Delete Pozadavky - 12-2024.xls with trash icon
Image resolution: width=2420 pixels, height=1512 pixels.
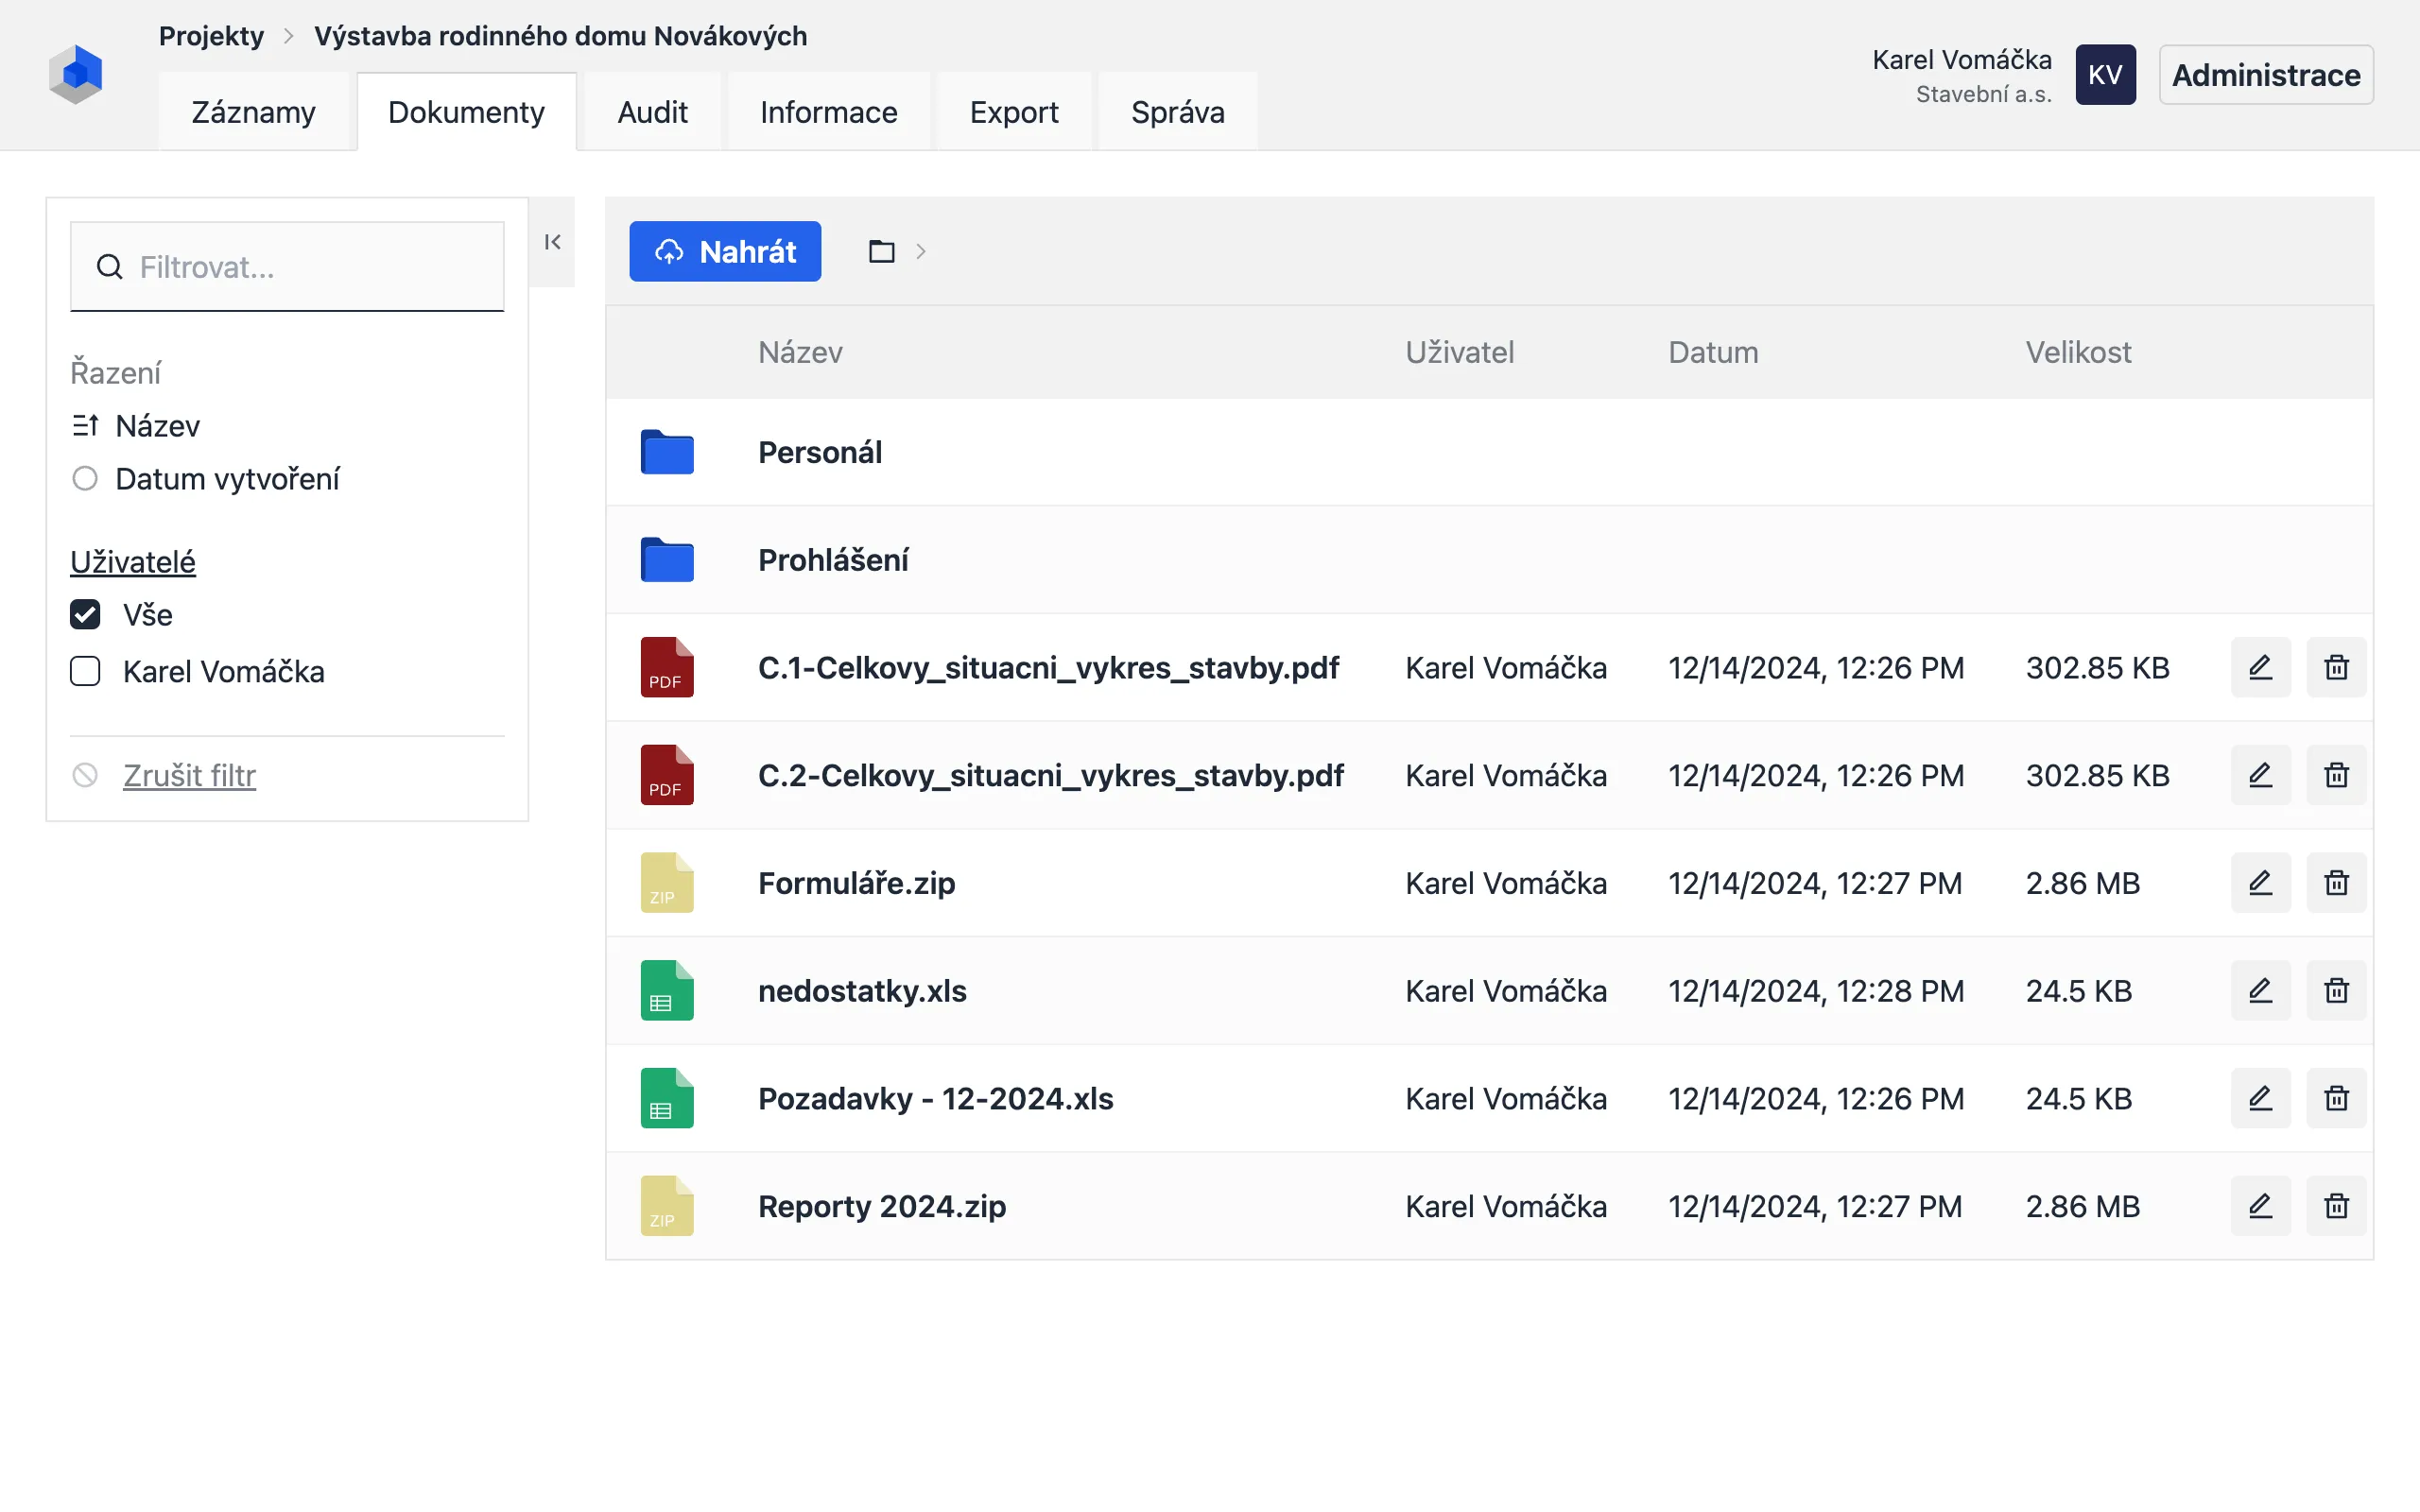(x=2336, y=1098)
